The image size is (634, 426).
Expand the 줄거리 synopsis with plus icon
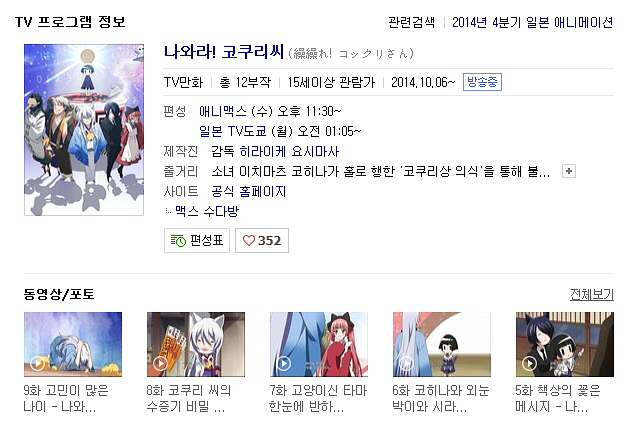(569, 171)
